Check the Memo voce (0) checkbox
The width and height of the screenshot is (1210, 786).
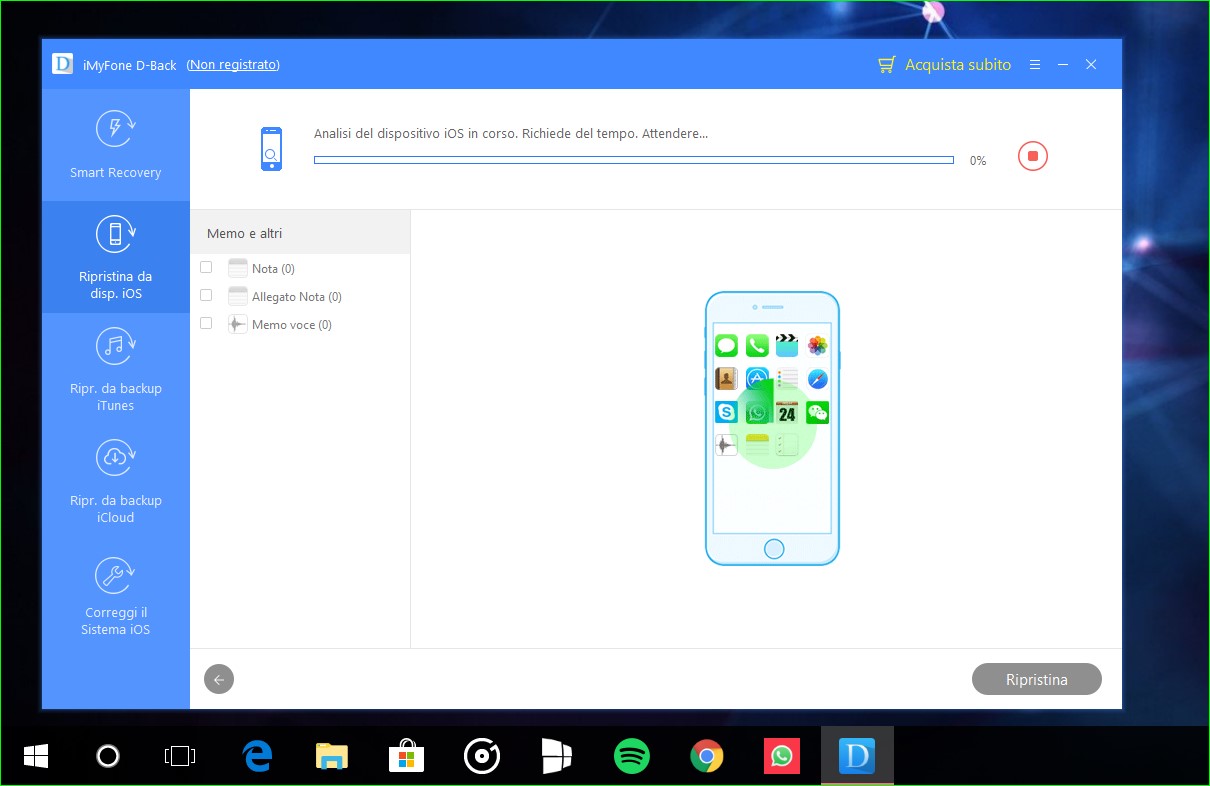click(x=206, y=323)
